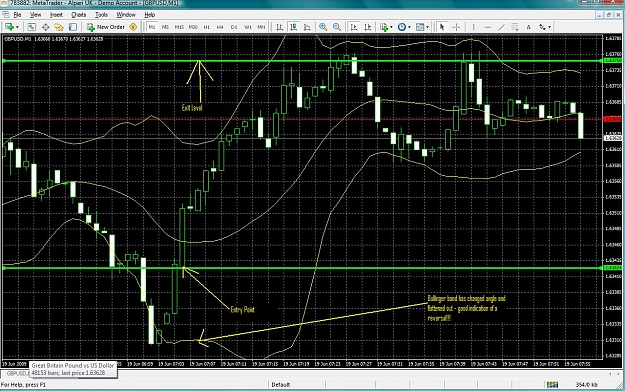Open the New Chart tool
The height and width of the screenshot is (391, 625).
9,27
